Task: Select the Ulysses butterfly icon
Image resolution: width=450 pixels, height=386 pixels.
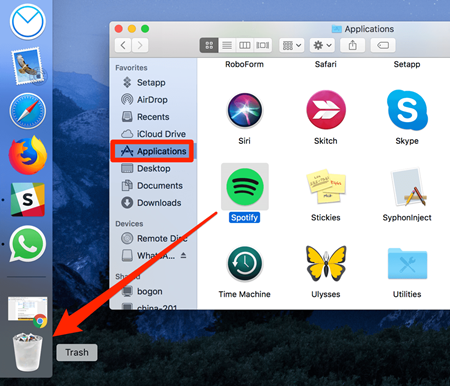Action: (x=326, y=264)
